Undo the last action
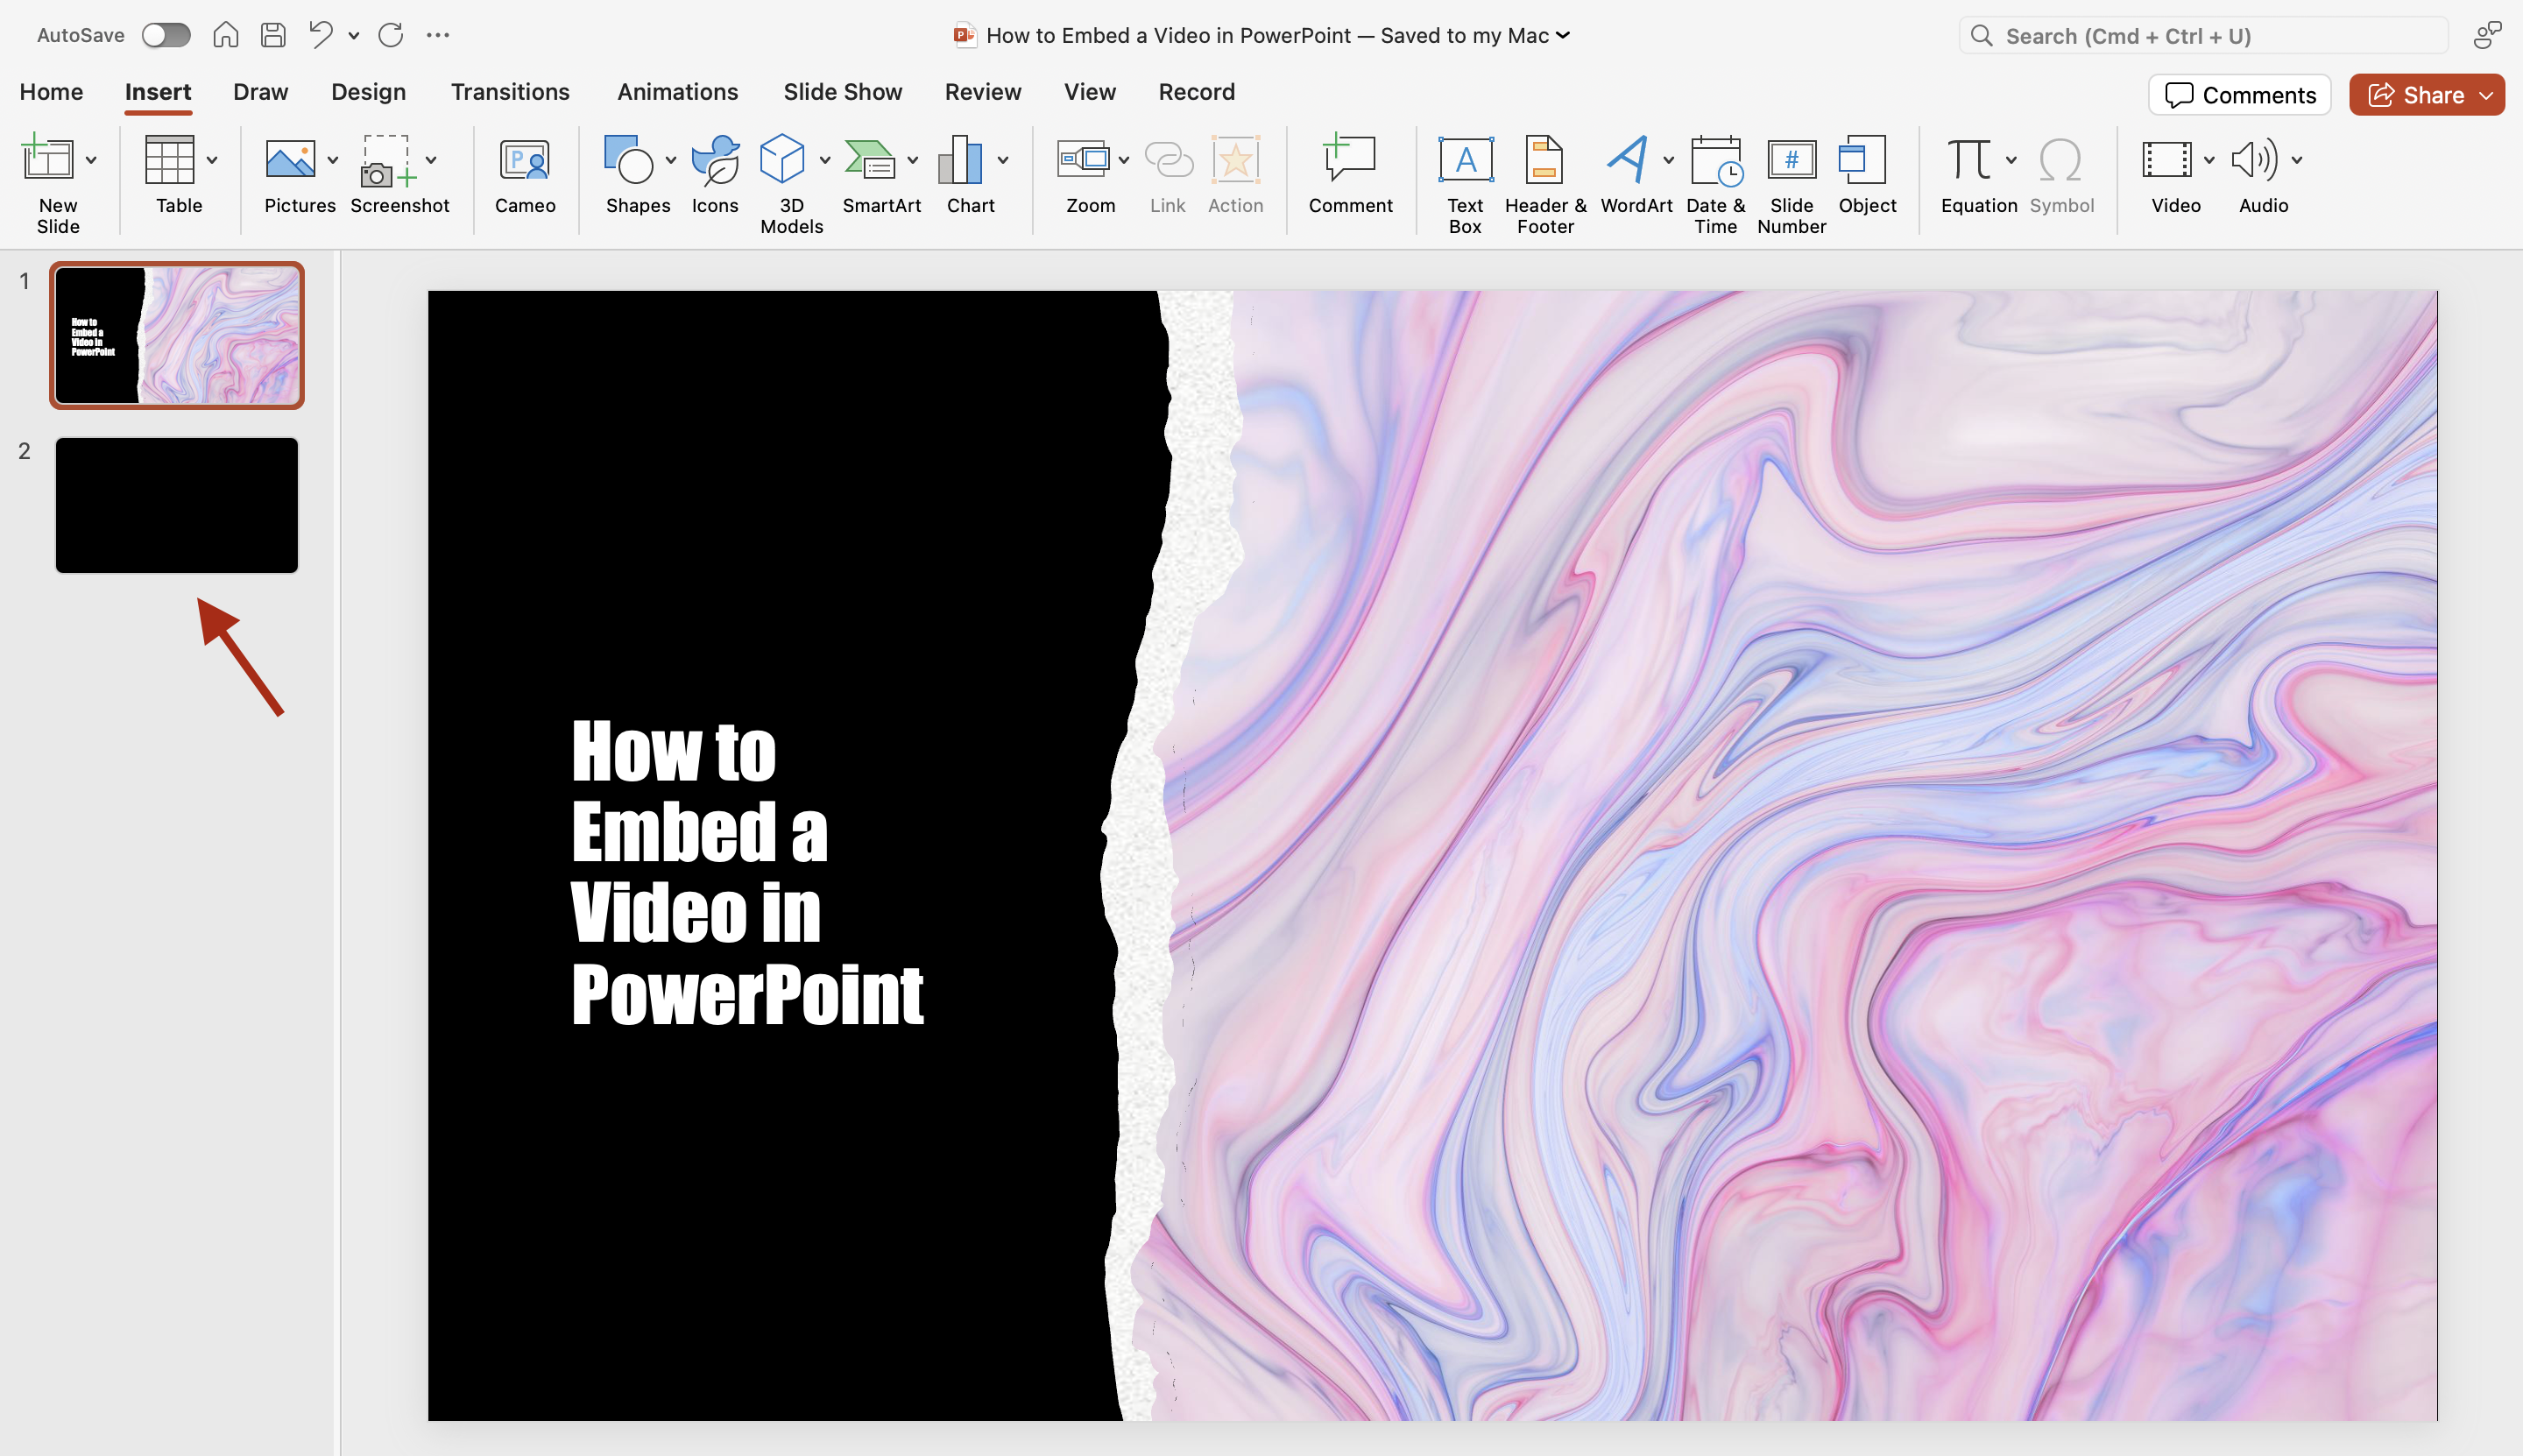 pos(320,35)
